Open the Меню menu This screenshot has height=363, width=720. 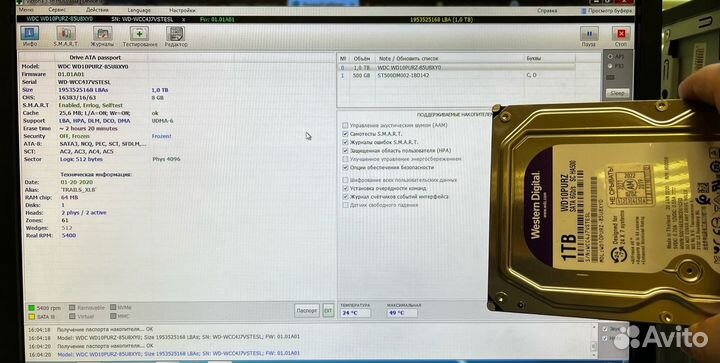tap(26, 10)
